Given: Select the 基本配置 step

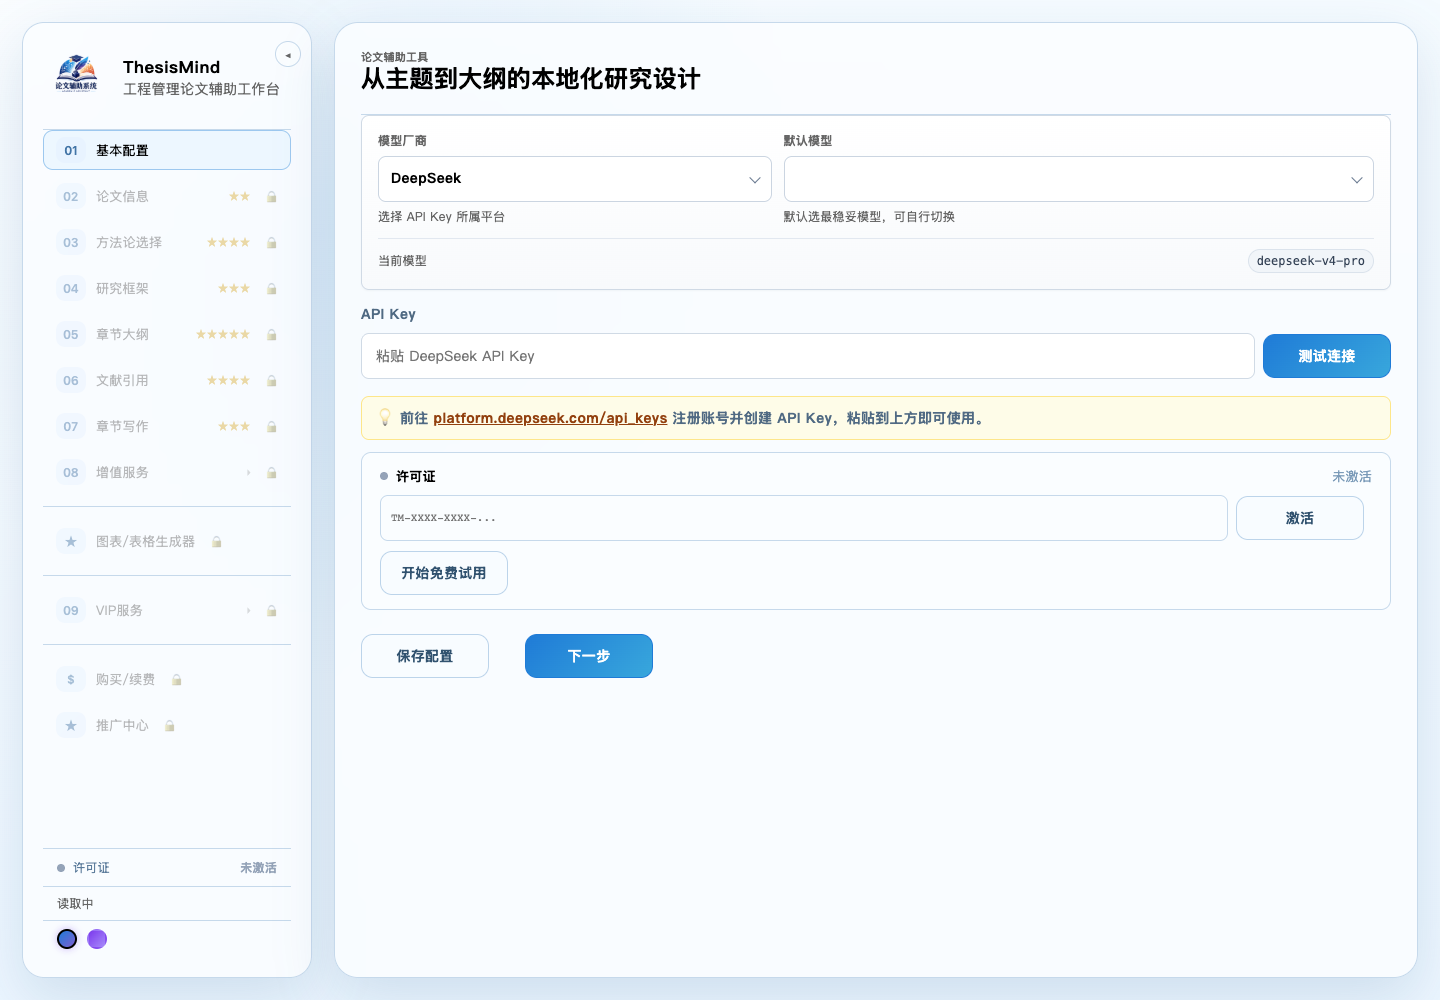Looking at the screenshot, I should [x=167, y=150].
